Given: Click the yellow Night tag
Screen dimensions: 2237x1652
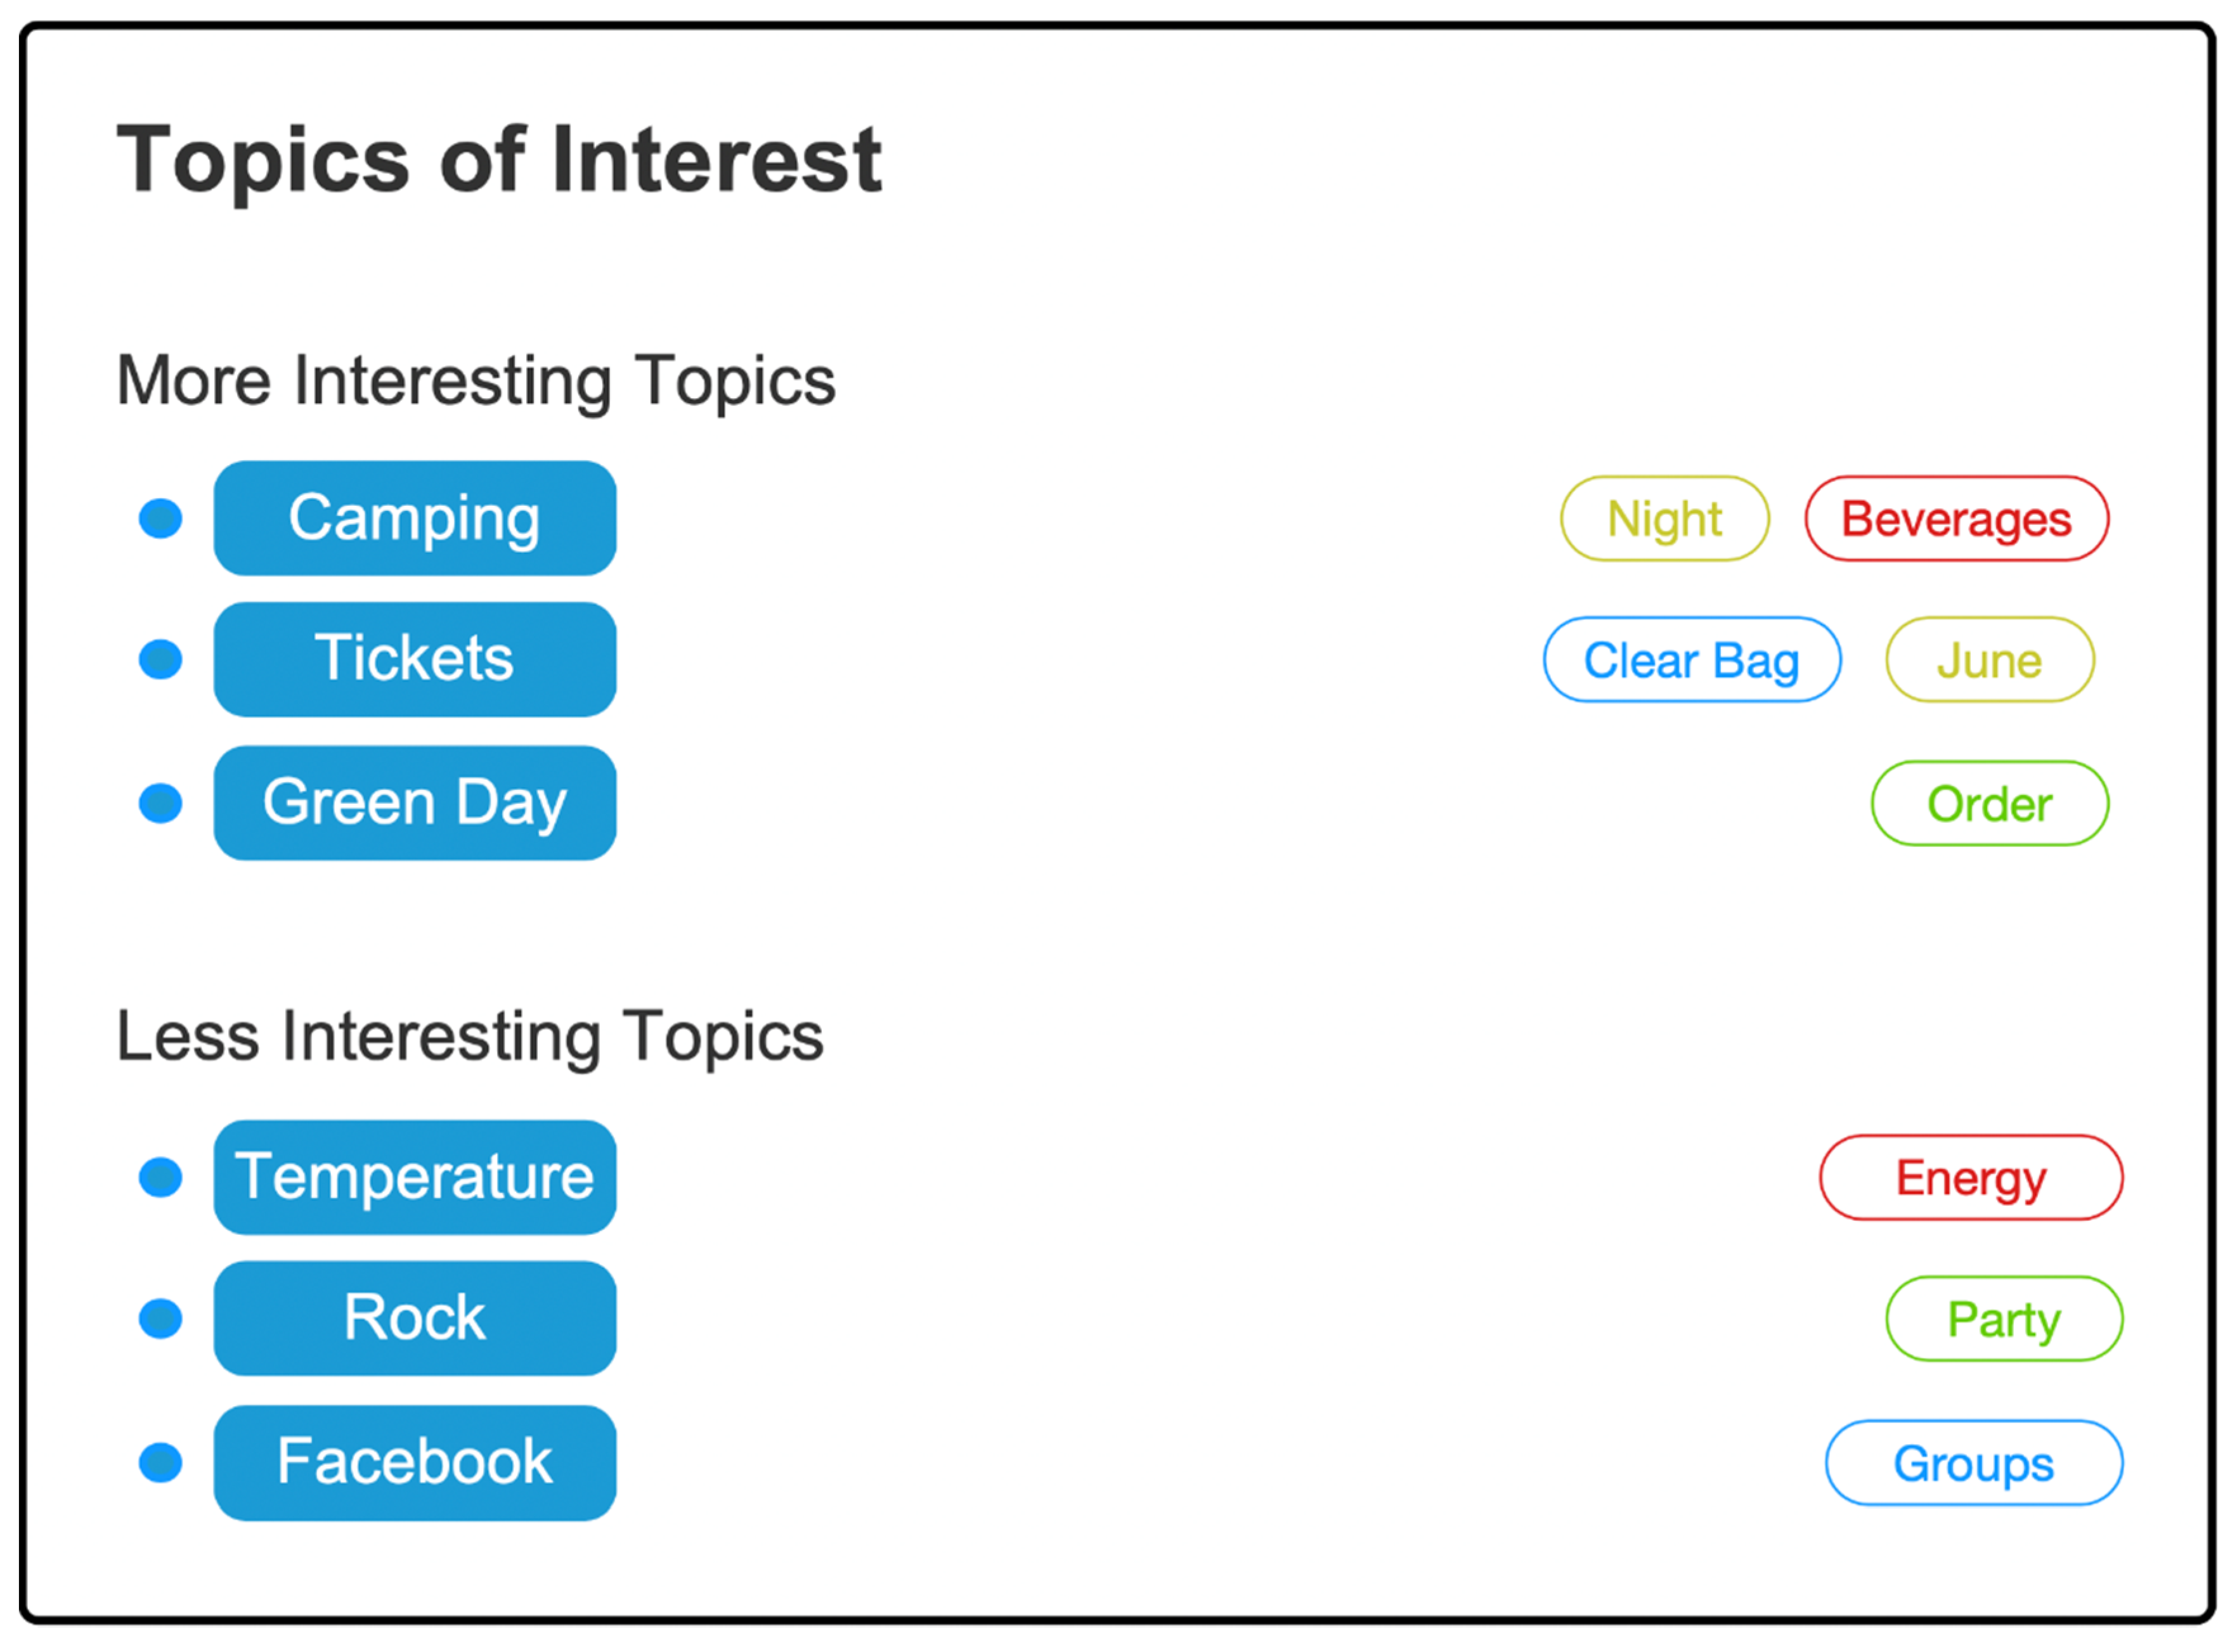Looking at the screenshot, I should point(1664,519).
